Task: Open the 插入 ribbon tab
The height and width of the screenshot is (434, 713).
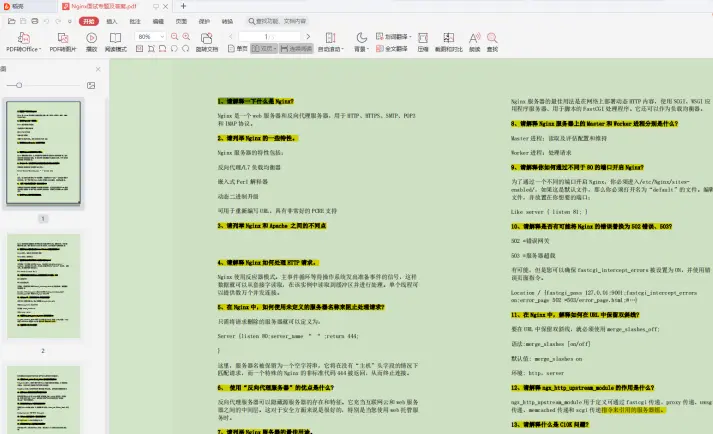Action: tap(112, 21)
